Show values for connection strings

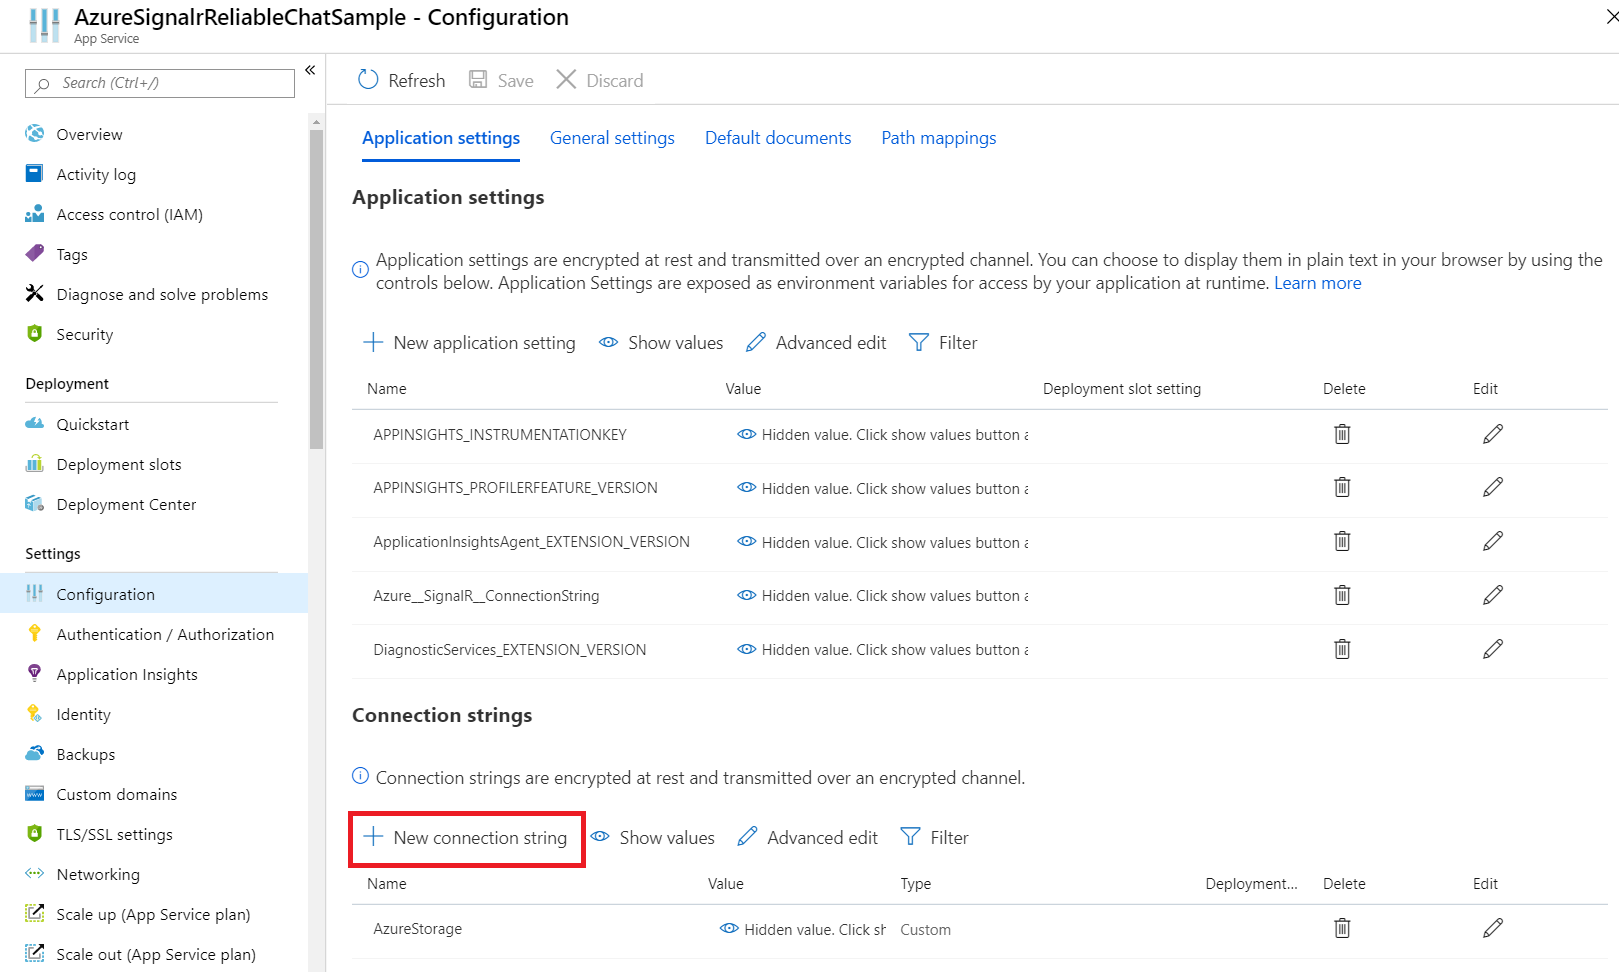pos(652,838)
